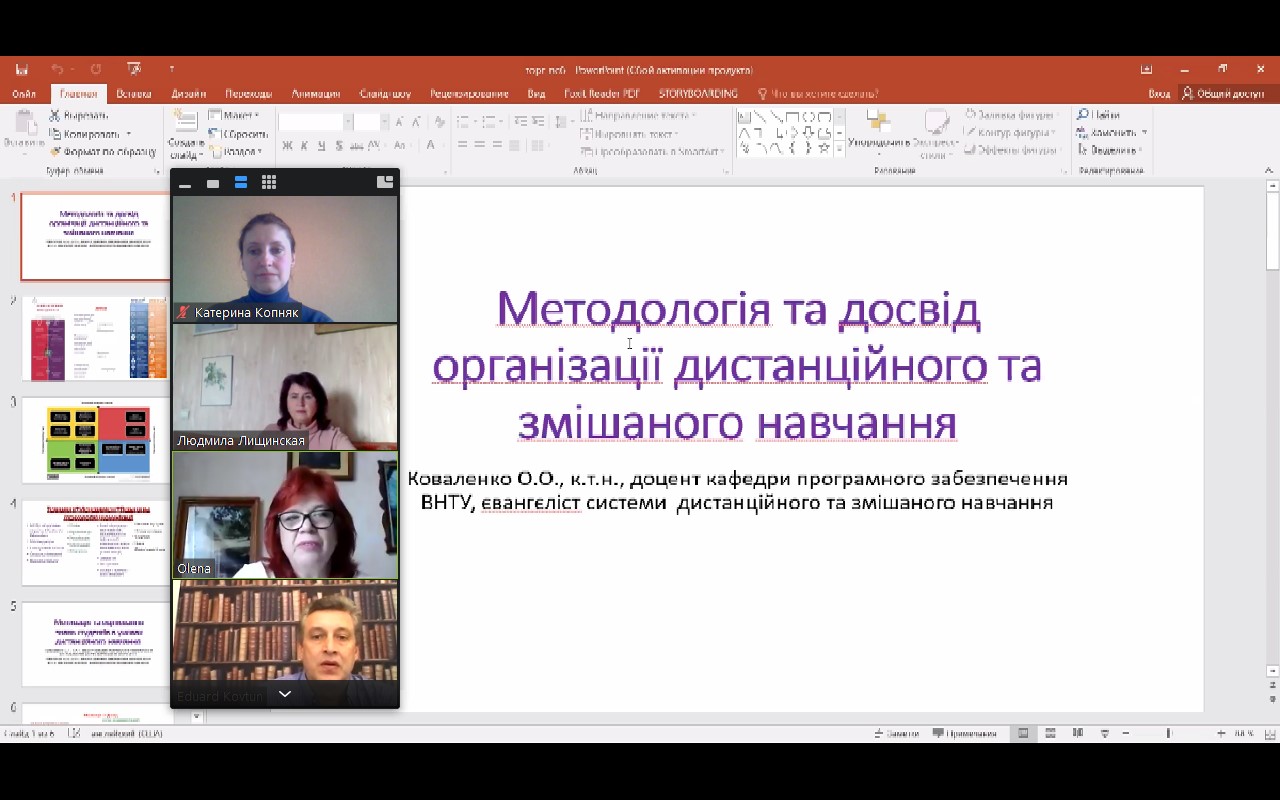Click the Format Painter (Формат по образцу) icon
Screen dimensions: 1280x800
click(55, 152)
